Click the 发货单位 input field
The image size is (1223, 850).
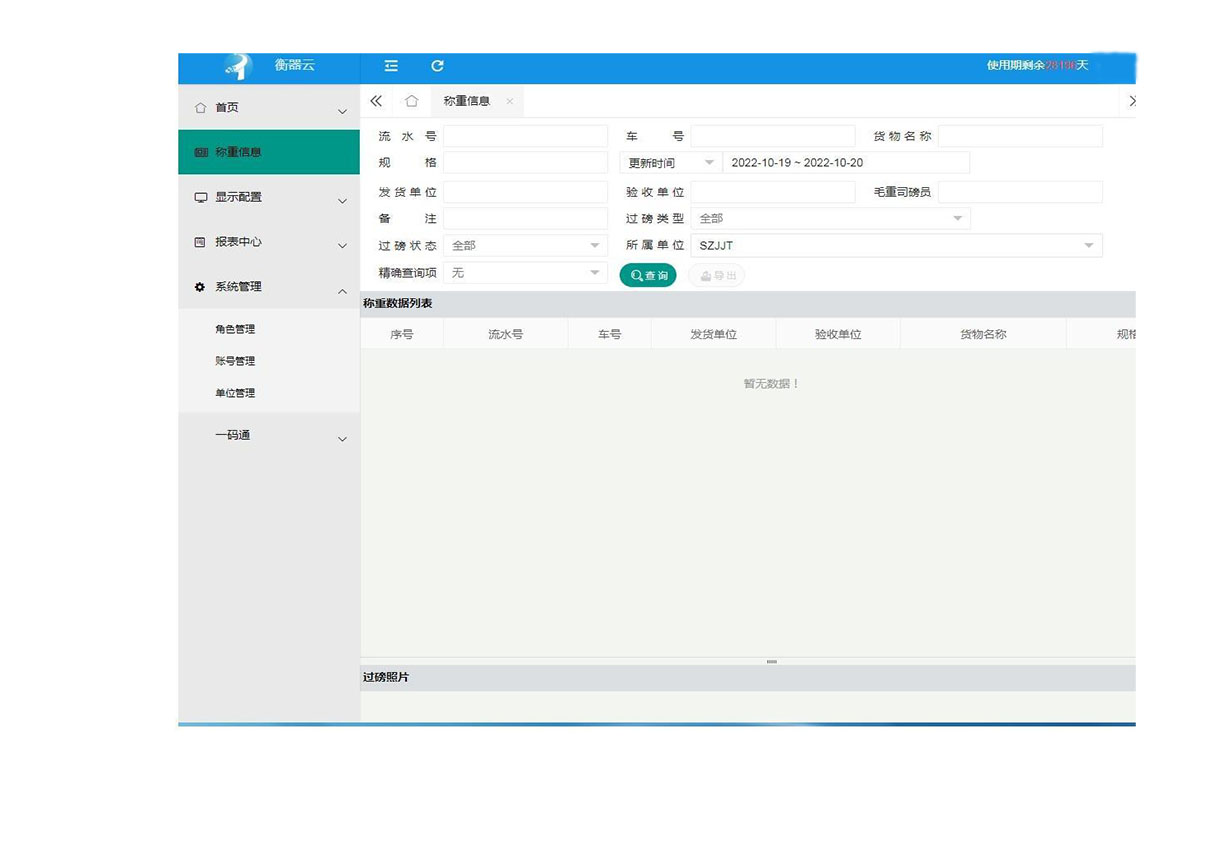tap(525, 192)
